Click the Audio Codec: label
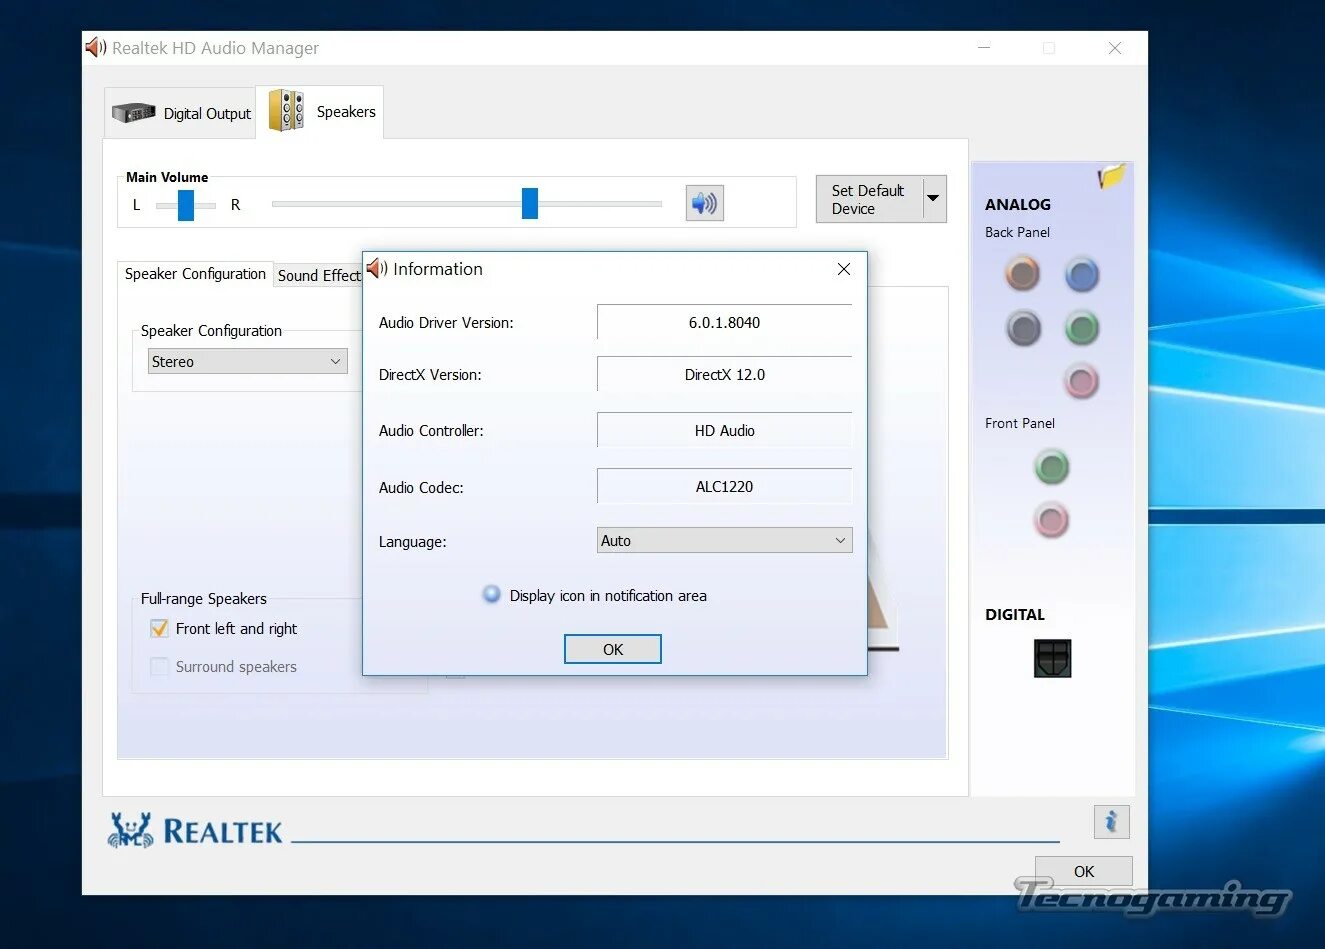This screenshot has width=1325, height=949. [421, 487]
